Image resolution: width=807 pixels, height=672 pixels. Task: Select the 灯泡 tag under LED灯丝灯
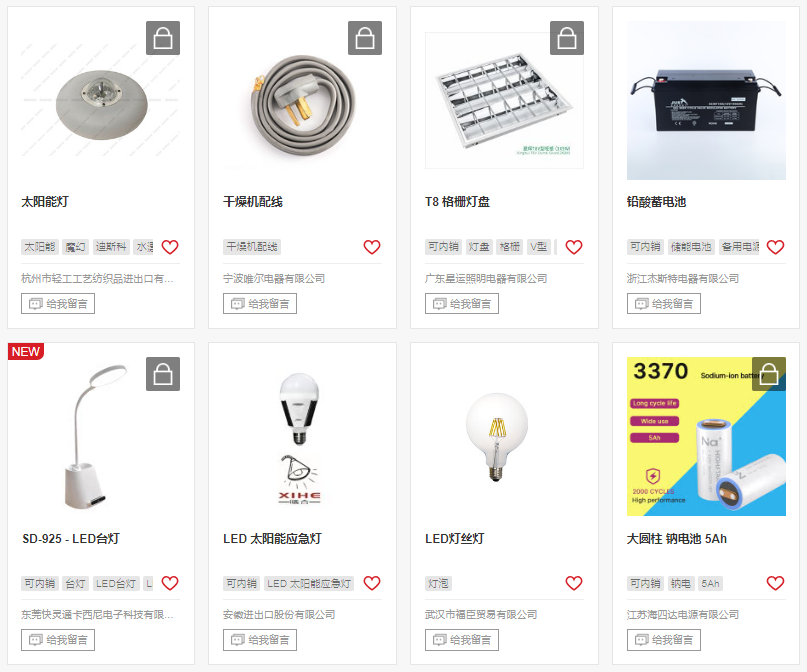(438, 583)
